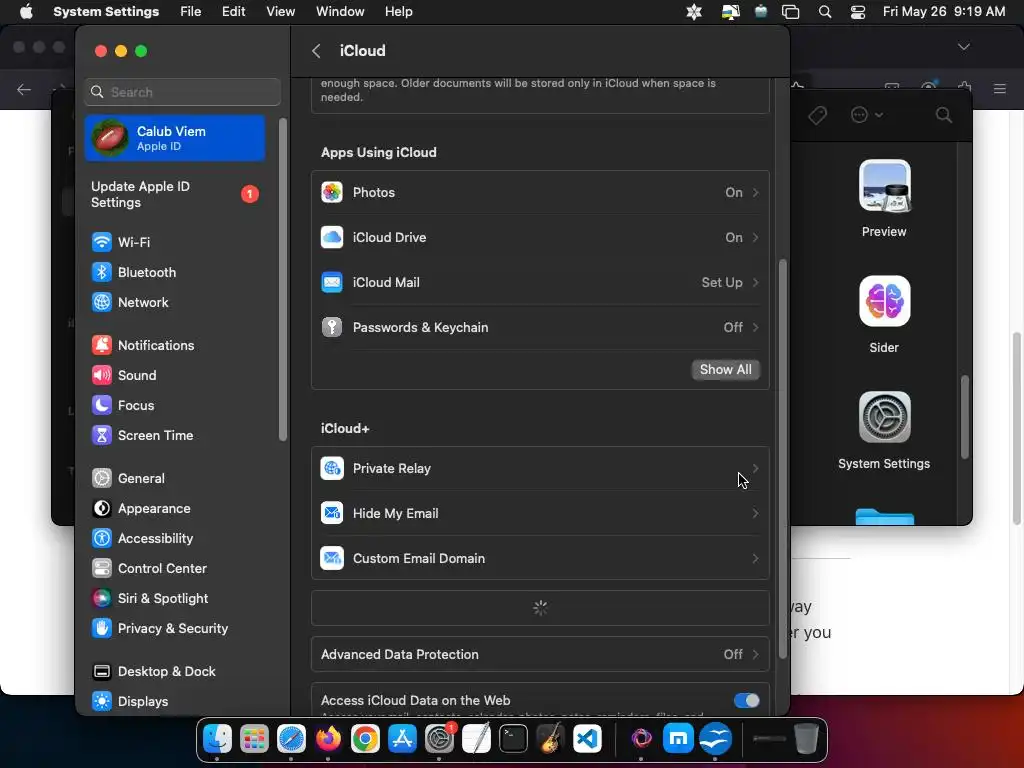The image size is (1024, 768).
Task: Open Custom Email Domain row chevron
Action: click(756, 558)
